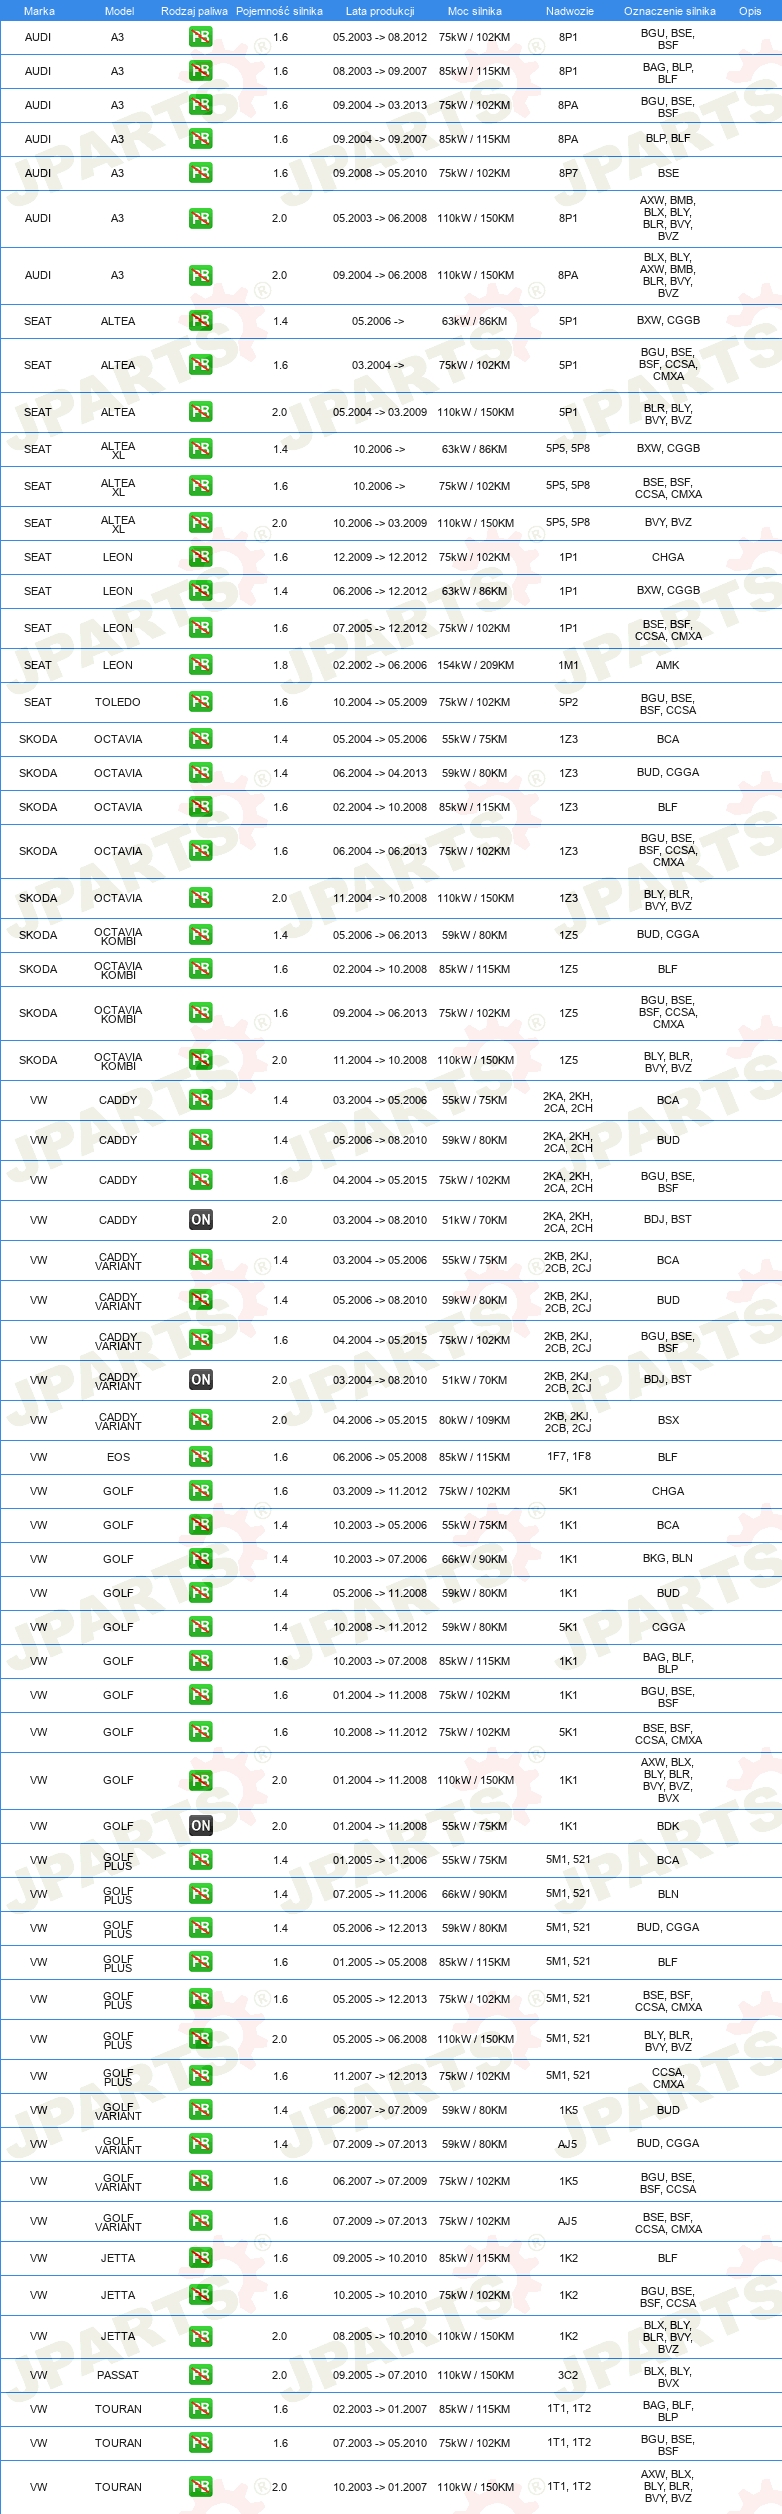Click the petrol icon in Octavia 1Z3 BCA row
The height and width of the screenshot is (2514, 782).
click(x=200, y=738)
